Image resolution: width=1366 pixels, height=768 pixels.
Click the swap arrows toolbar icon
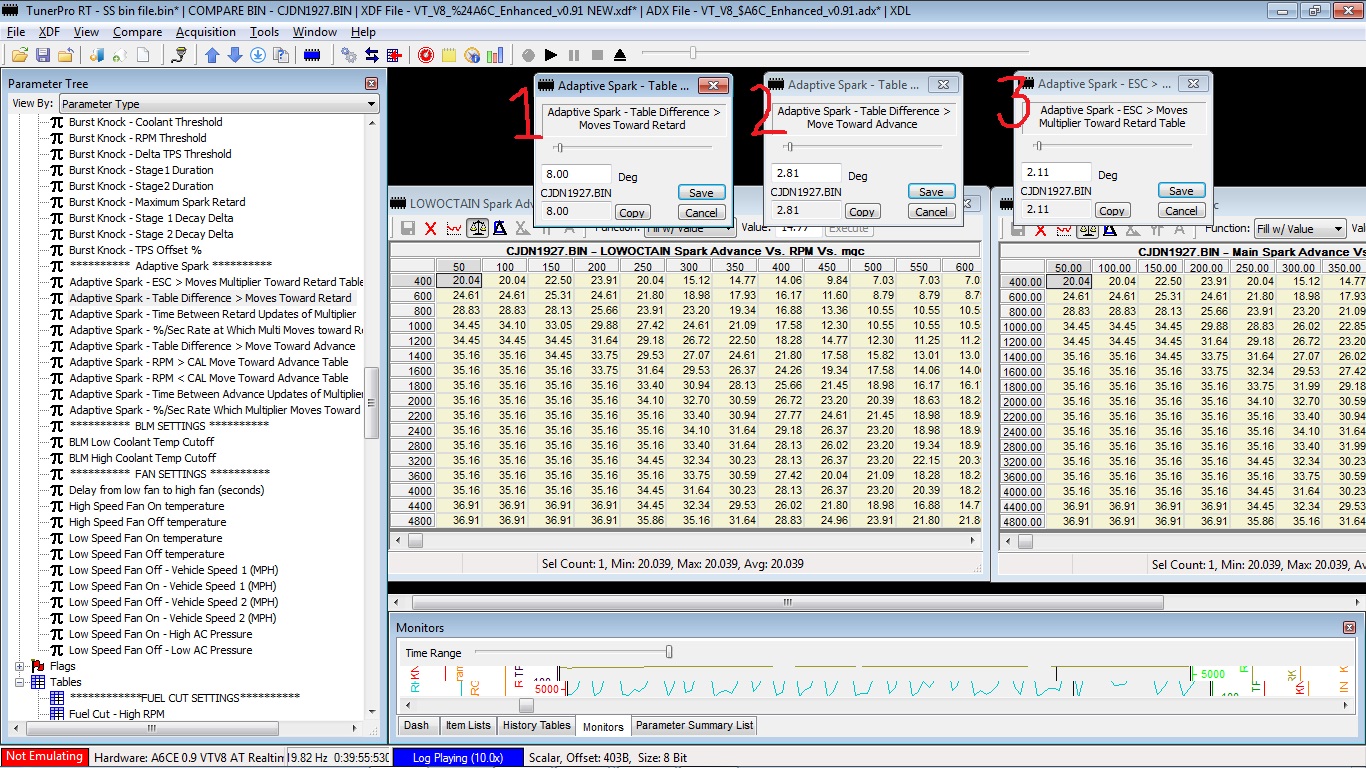371,55
